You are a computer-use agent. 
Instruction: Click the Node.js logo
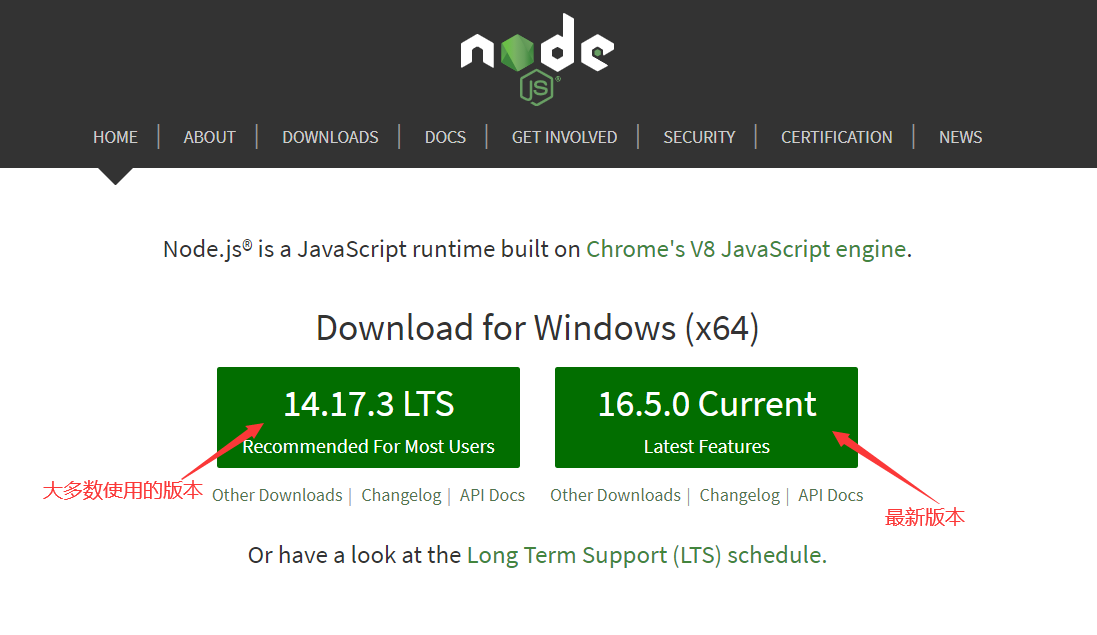(537, 59)
